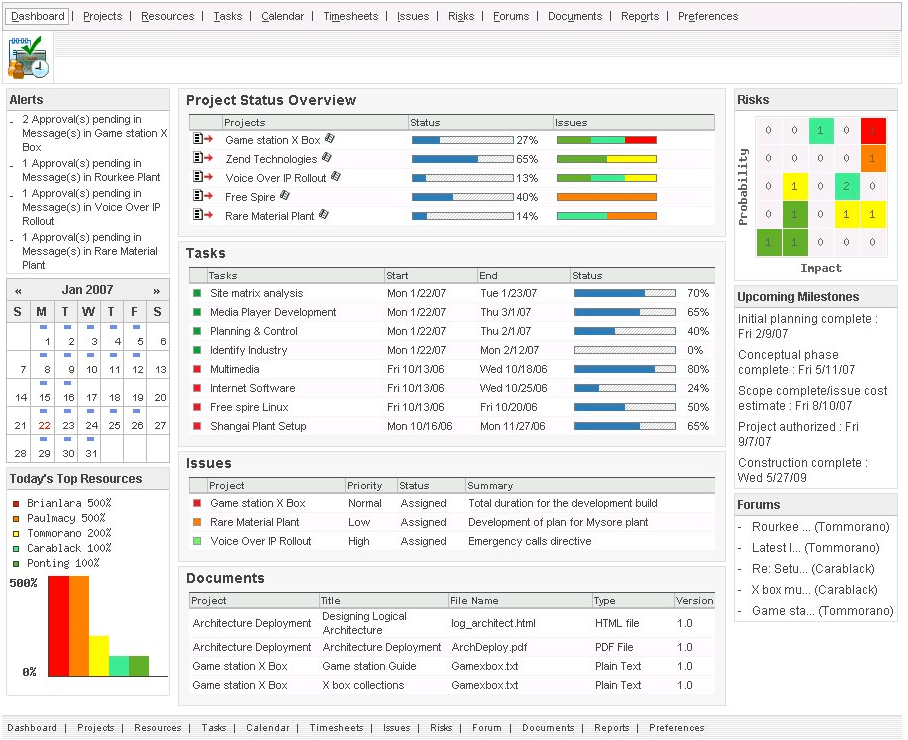Click the Free Spire orange issues bar
Screen dimensions: 908x740
point(607,197)
